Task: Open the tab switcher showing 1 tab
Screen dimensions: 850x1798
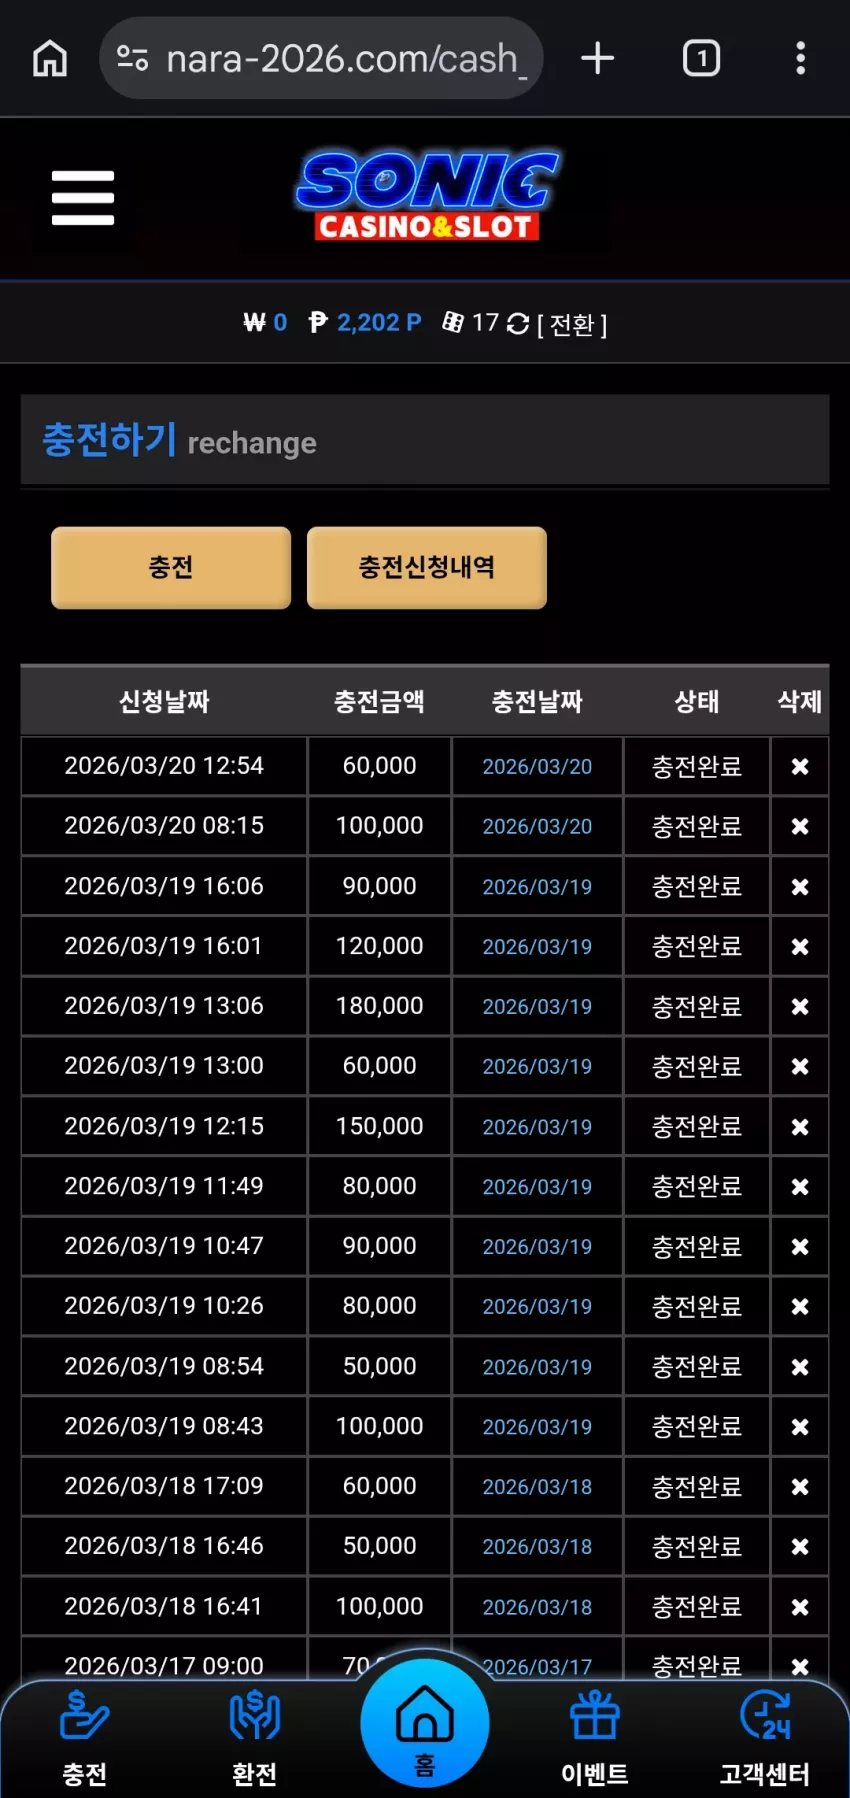Action: [701, 58]
